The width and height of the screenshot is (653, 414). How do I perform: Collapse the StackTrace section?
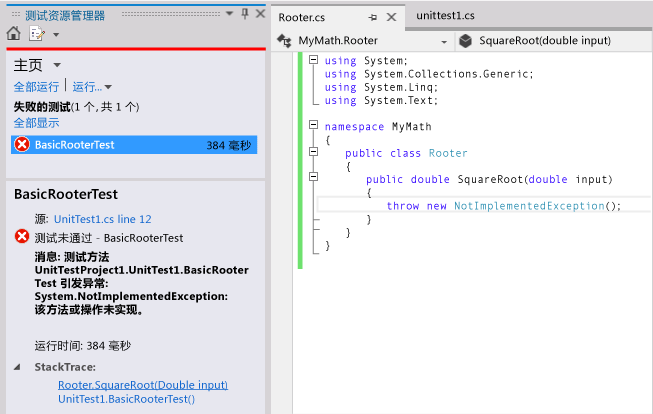click(x=17, y=367)
